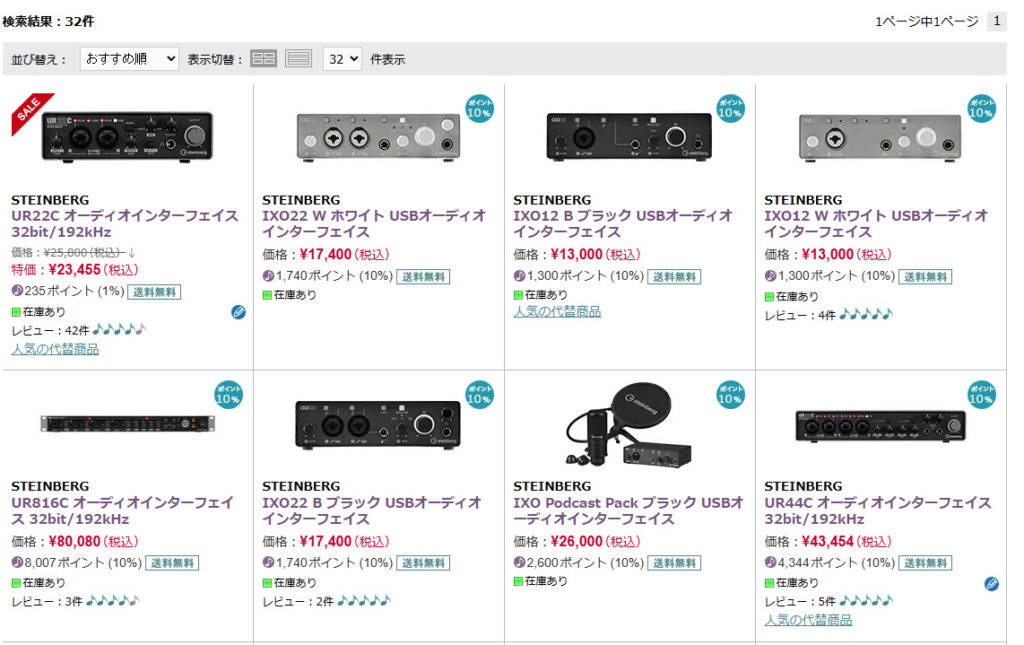Image resolution: width=1024 pixels, height=645 pixels.
Task: Click the blue clip icon on UR22C
Action: 238,312
